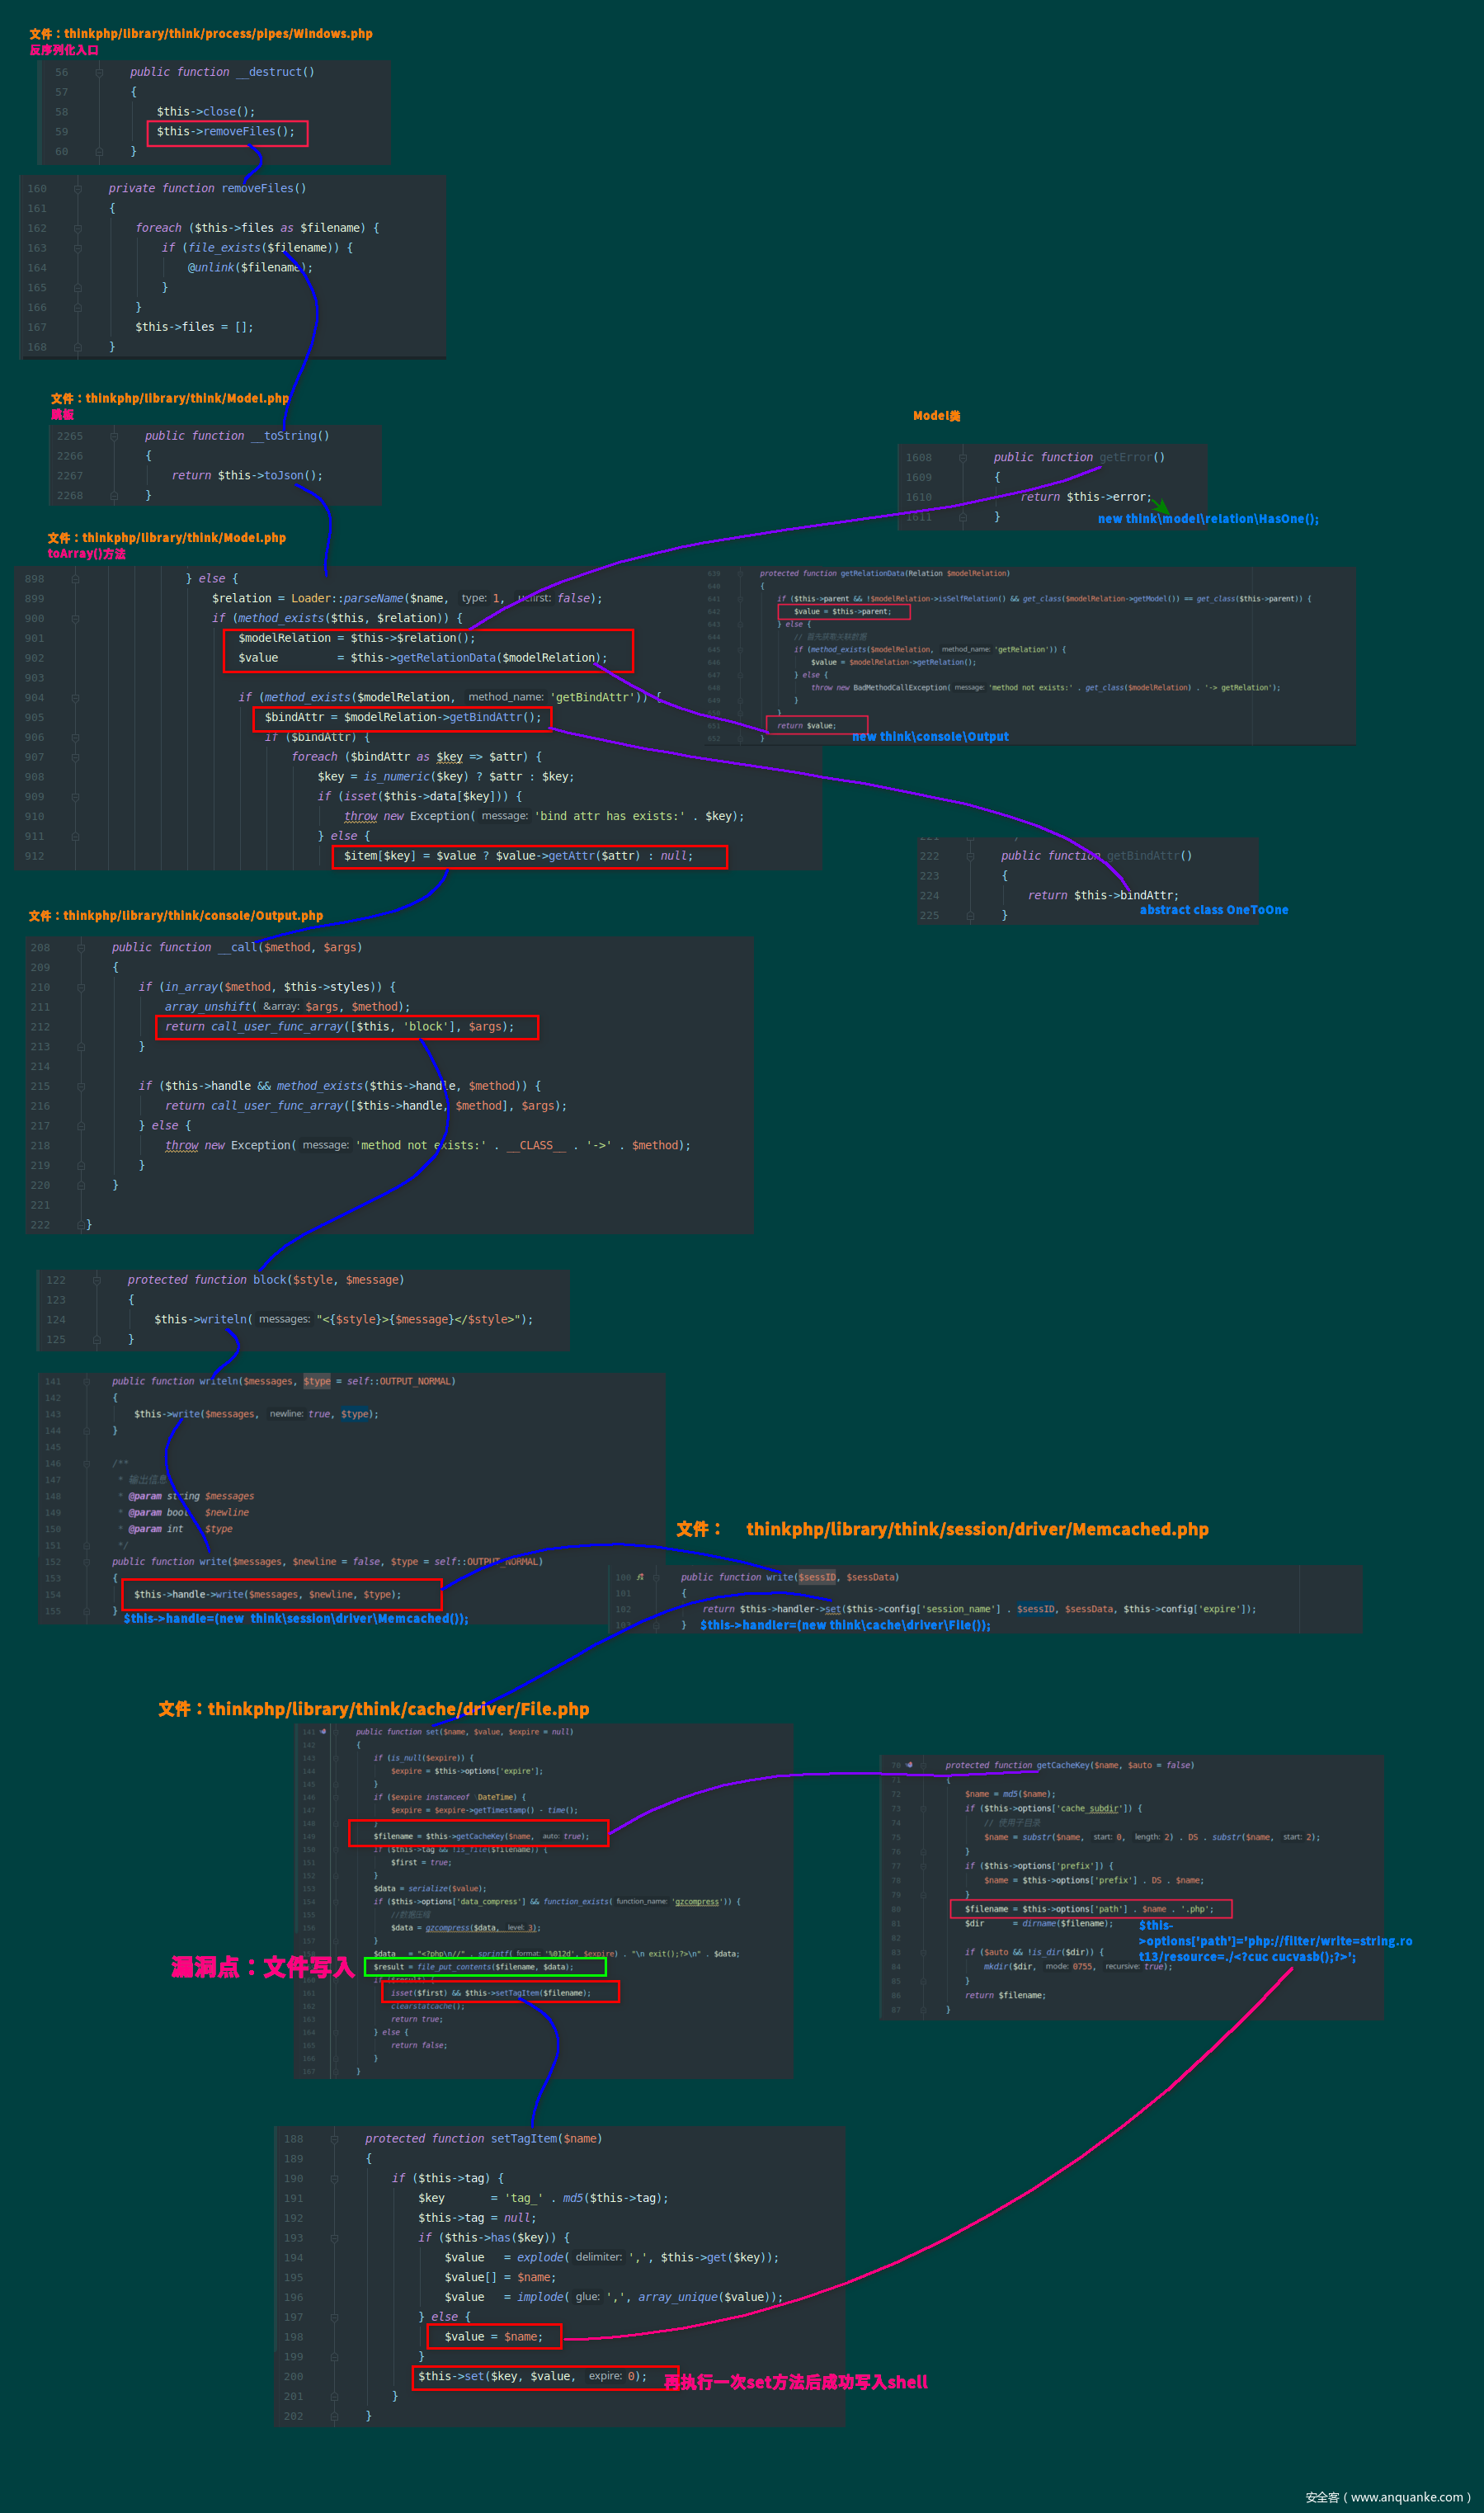Click line number 221 in Output.php gutter
This screenshot has height=2513, width=1484.
[x=40, y=1205]
